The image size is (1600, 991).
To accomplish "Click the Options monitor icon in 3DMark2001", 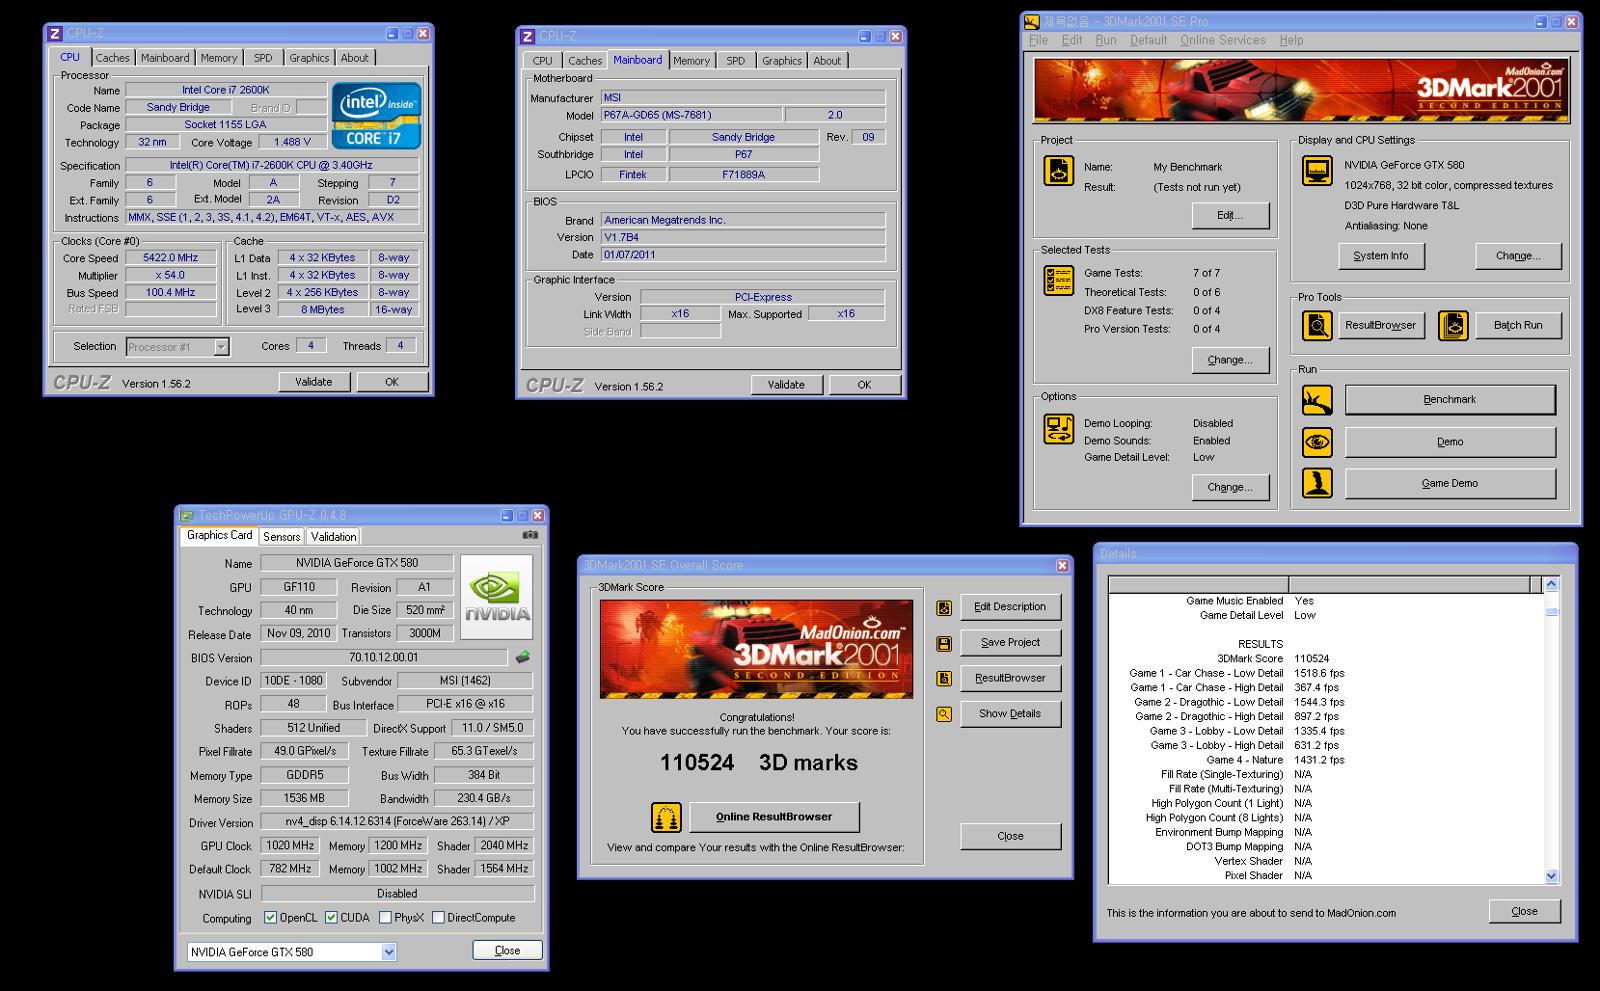I will (x=1058, y=429).
